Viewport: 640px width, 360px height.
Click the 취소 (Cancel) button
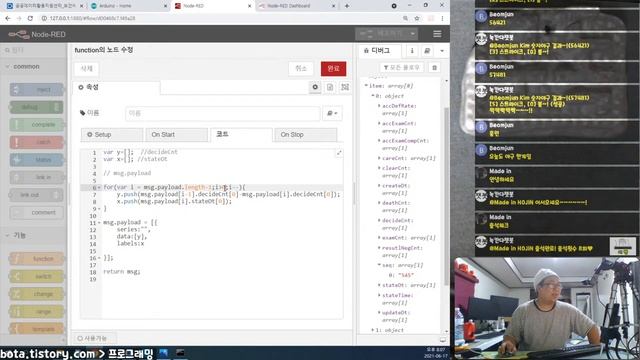tap(301, 69)
